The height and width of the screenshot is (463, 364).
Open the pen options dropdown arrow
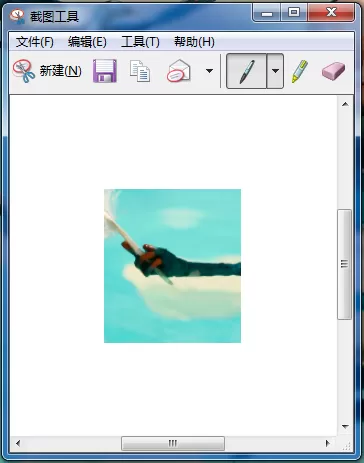[x=275, y=71]
